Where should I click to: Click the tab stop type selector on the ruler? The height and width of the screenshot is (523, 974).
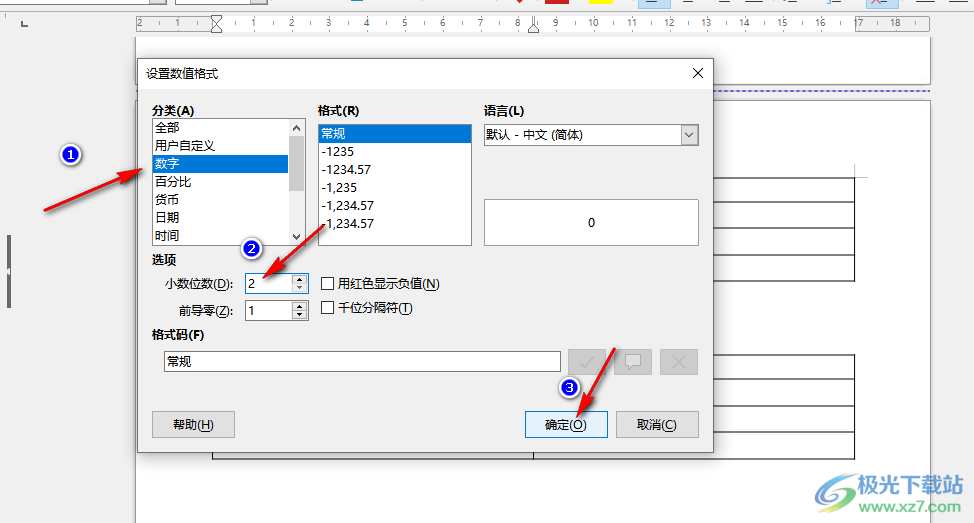24,24
